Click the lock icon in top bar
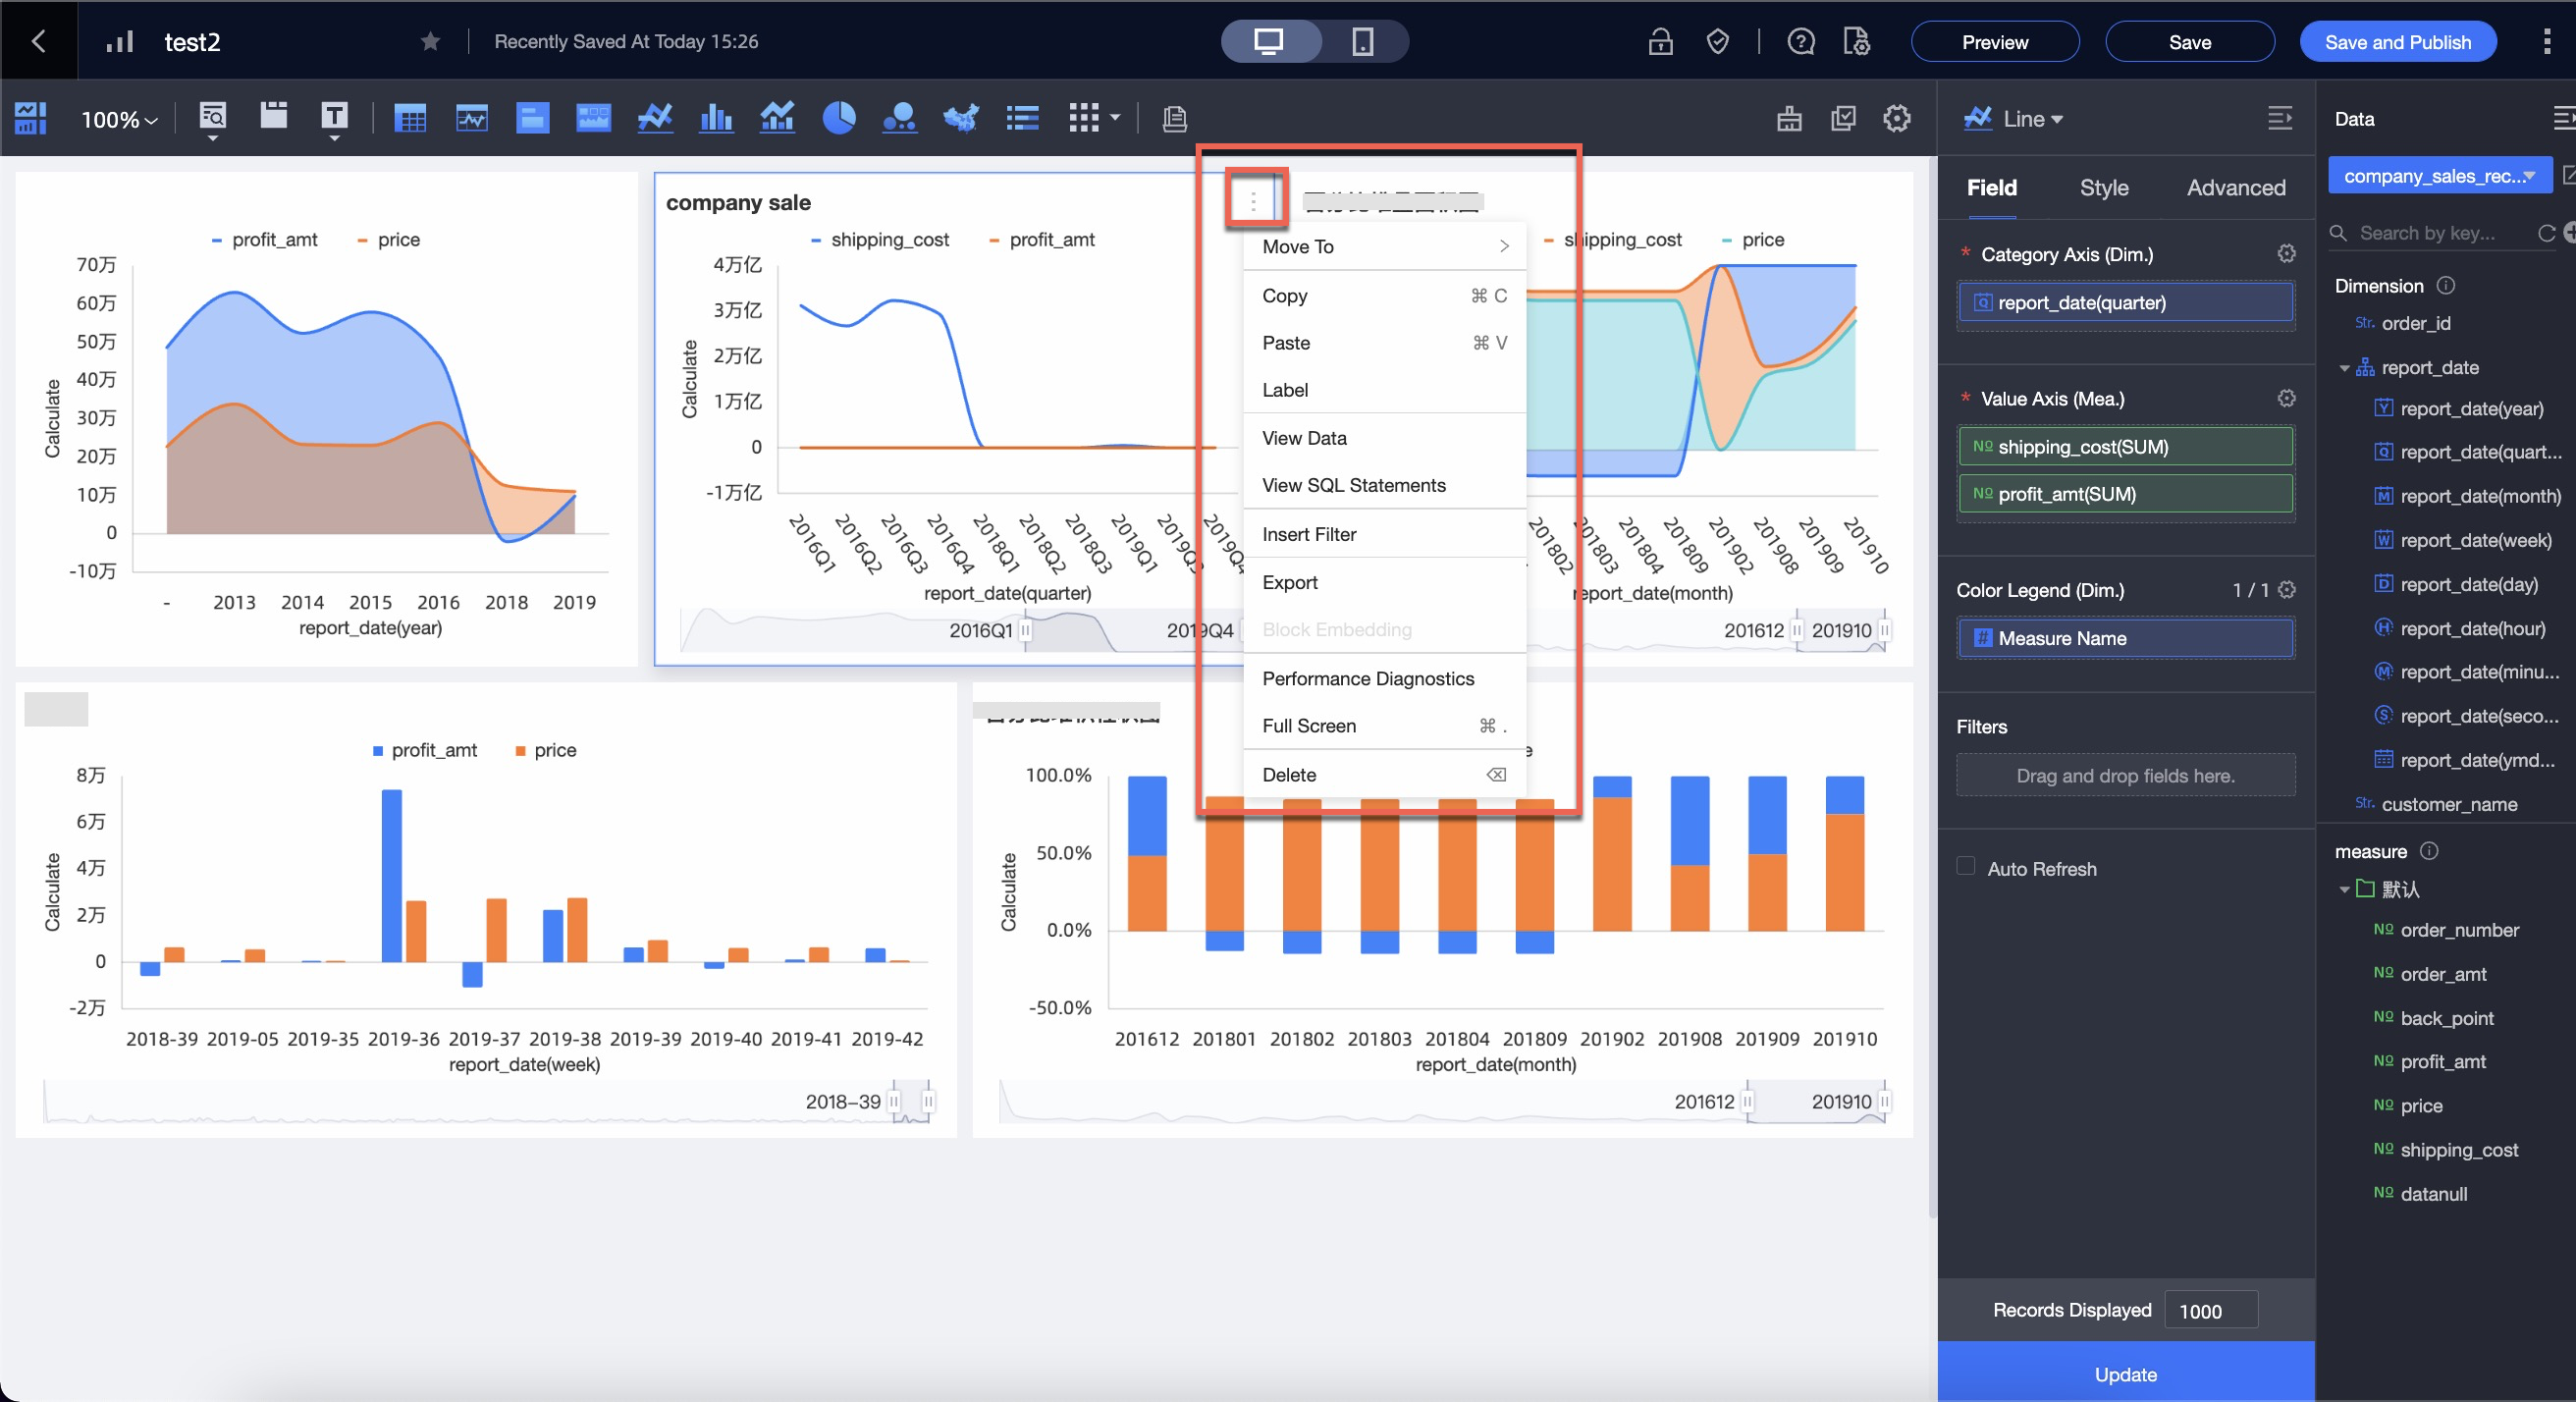The image size is (2576, 1402). (x=1660, y=42)
